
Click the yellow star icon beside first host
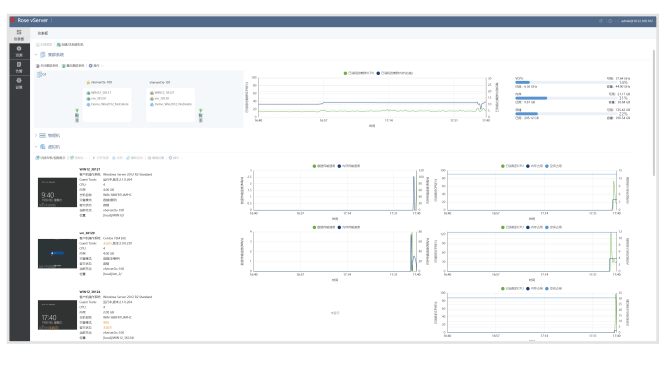point(88,82)
